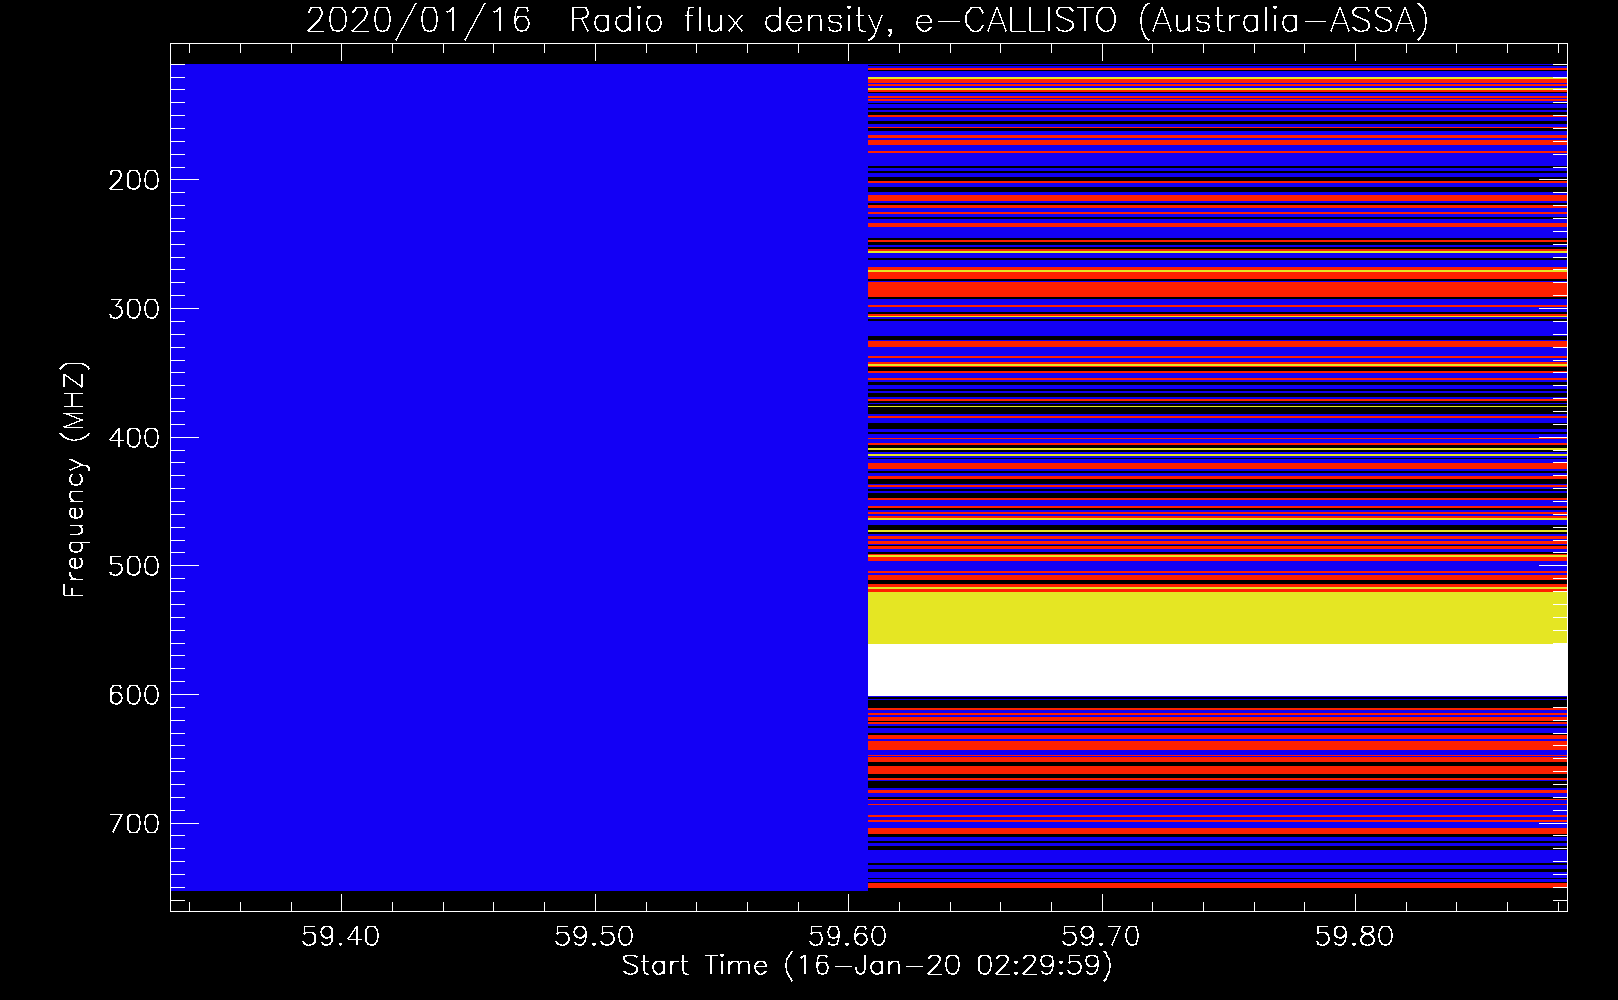Viewport: 1618px width, 1000px height.
Task: Click the plot title "Radio flux density, e-CALLISTO (Australia-ASSA)"
Action: coord(998,20)
